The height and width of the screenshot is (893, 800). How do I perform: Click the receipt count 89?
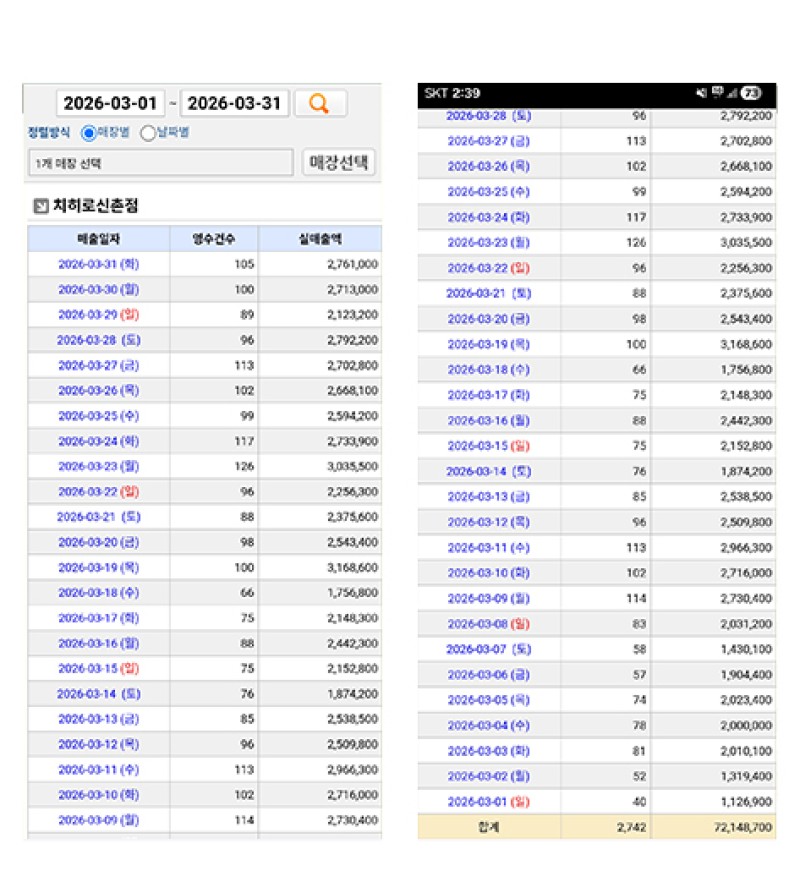(x=247, y=314)
